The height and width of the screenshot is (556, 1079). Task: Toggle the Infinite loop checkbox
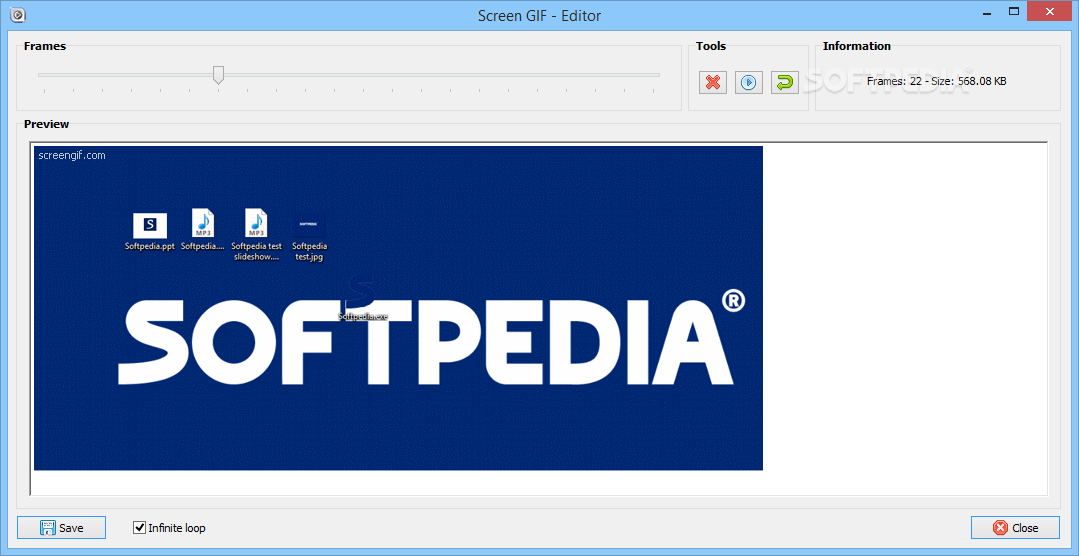[x=140, y=528]
